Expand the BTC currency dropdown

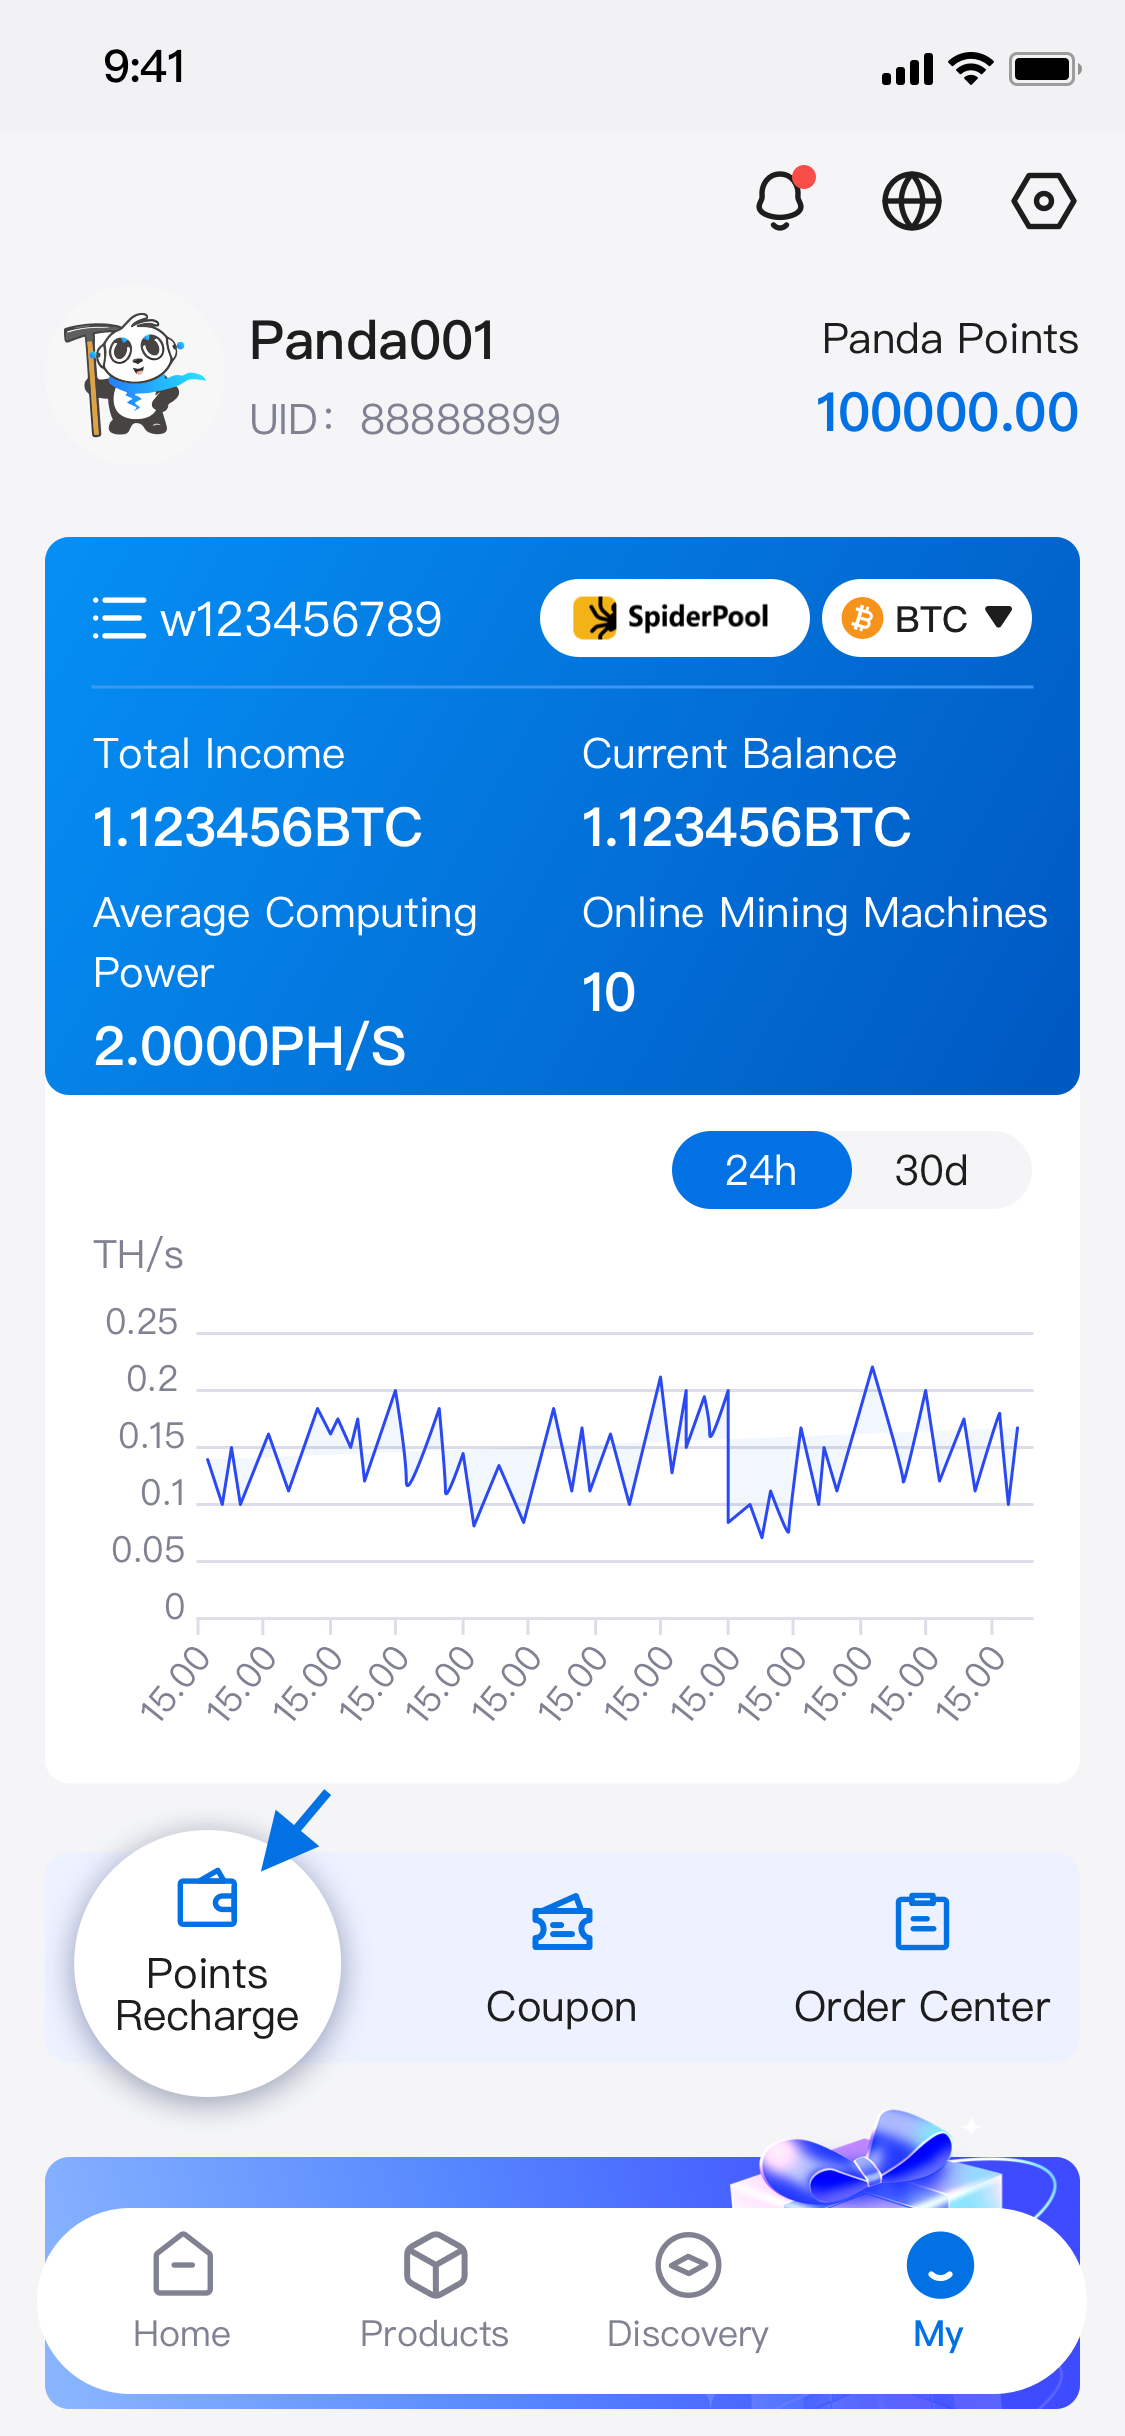926,618
